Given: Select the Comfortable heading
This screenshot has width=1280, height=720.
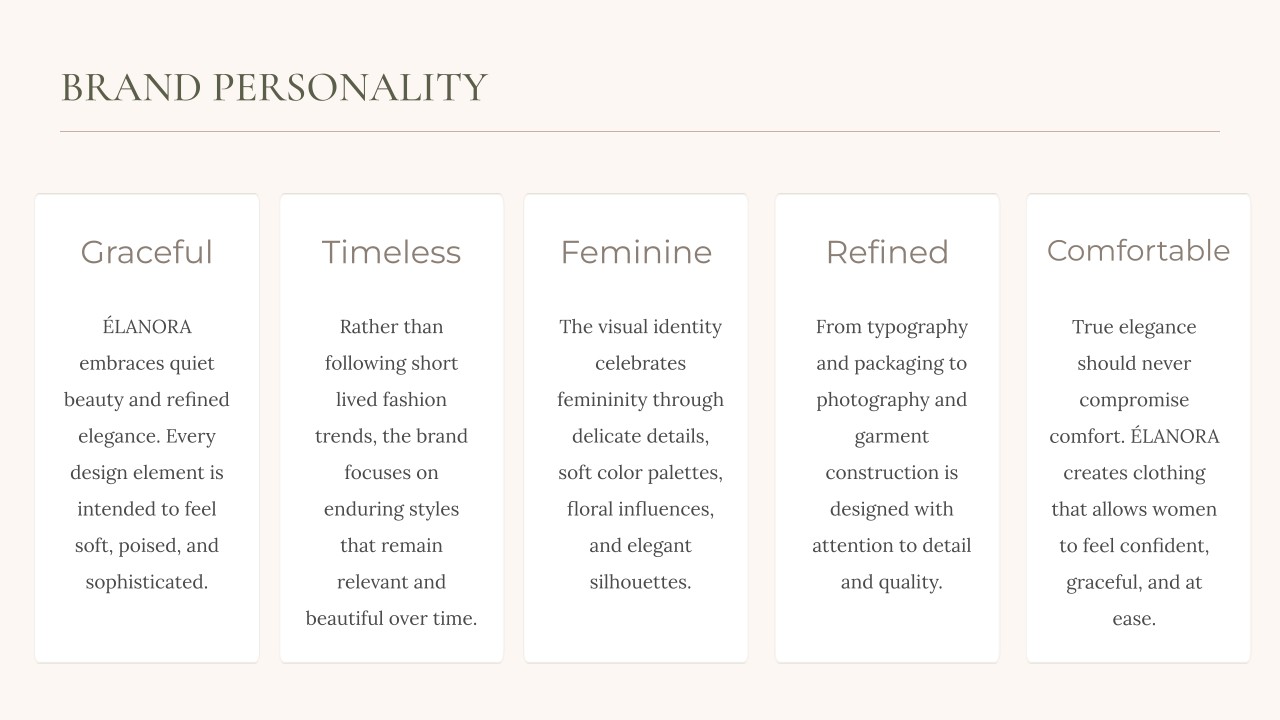Looking at the screenshot, I should coord(1138,251).
